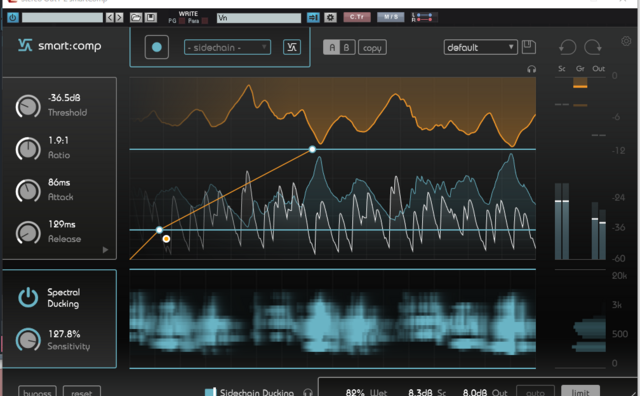
Task: Toggle headphone monitoring above the display
Action: click(x=531, y=69)
